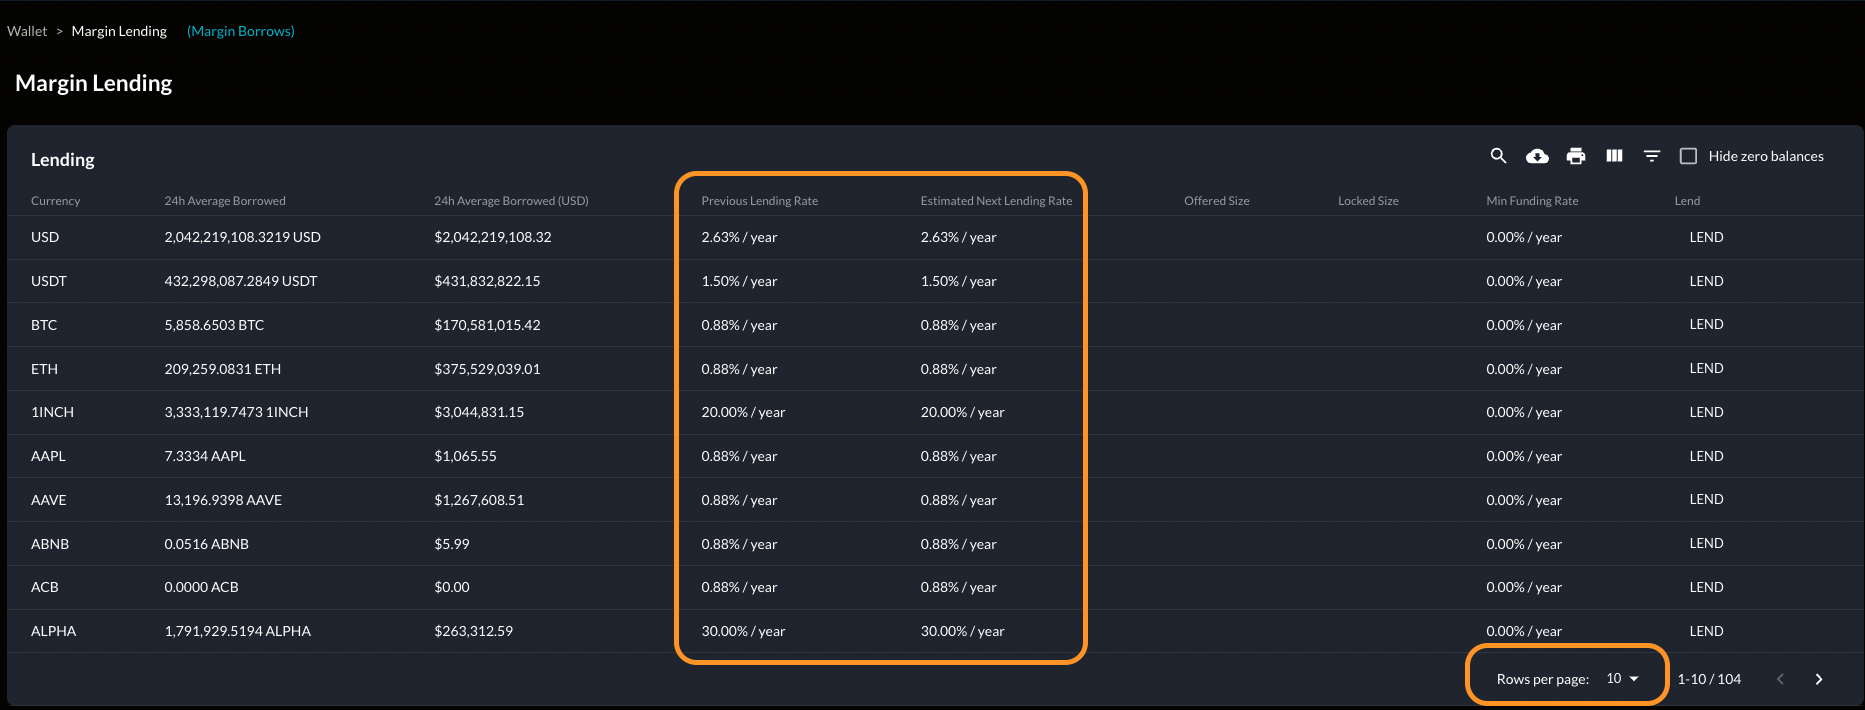Click value $263,312.59
Viewport: 1865px width, 710px height.
(473, 631)
